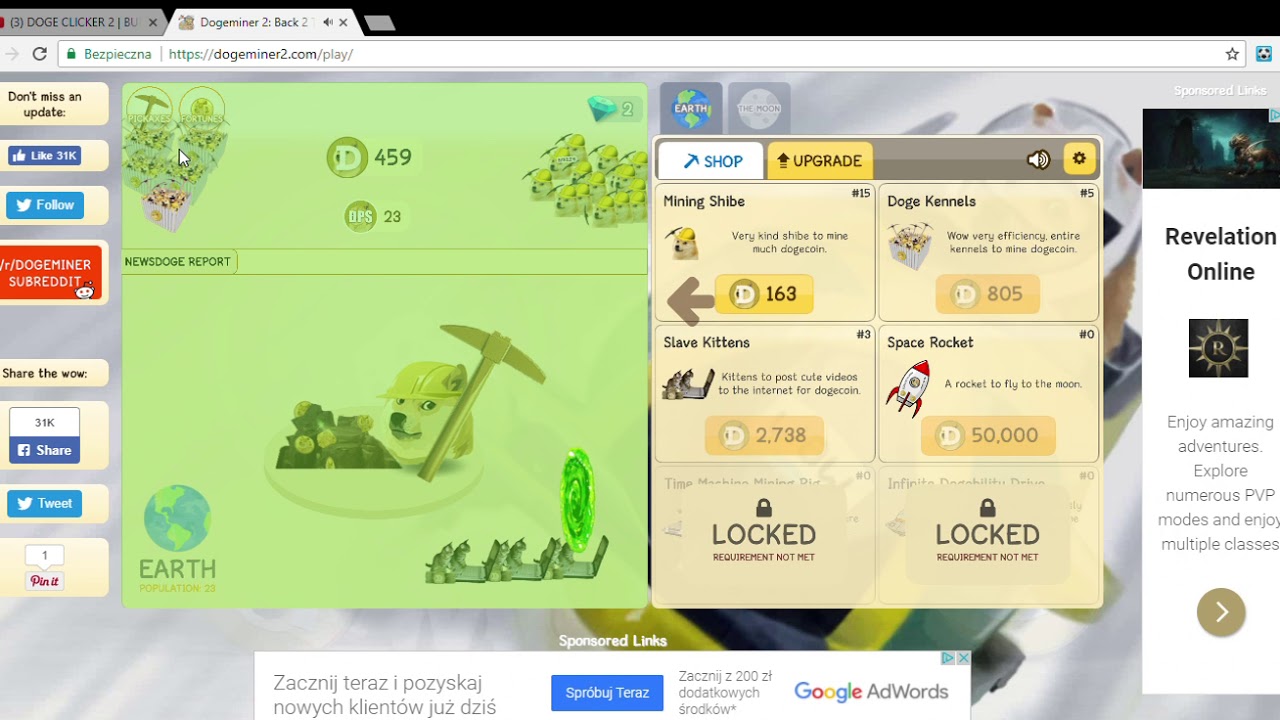
Task: Click the Revelation Online R logo
Action: click(x=1218, y=348)
